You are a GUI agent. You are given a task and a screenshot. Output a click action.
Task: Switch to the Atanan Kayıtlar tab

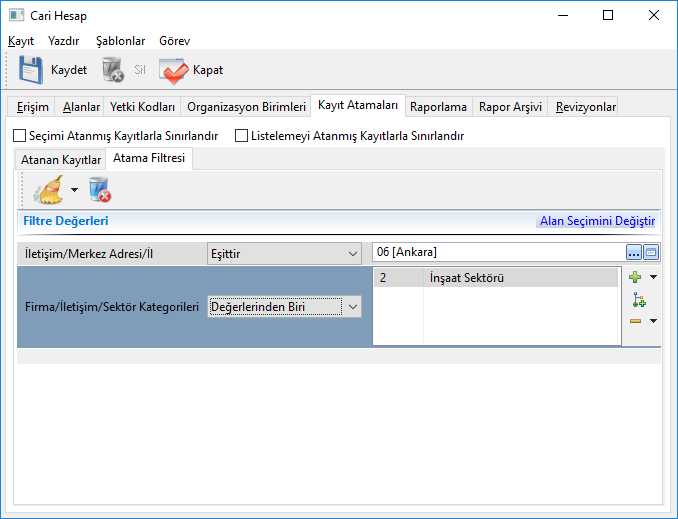tap(61, 160)
